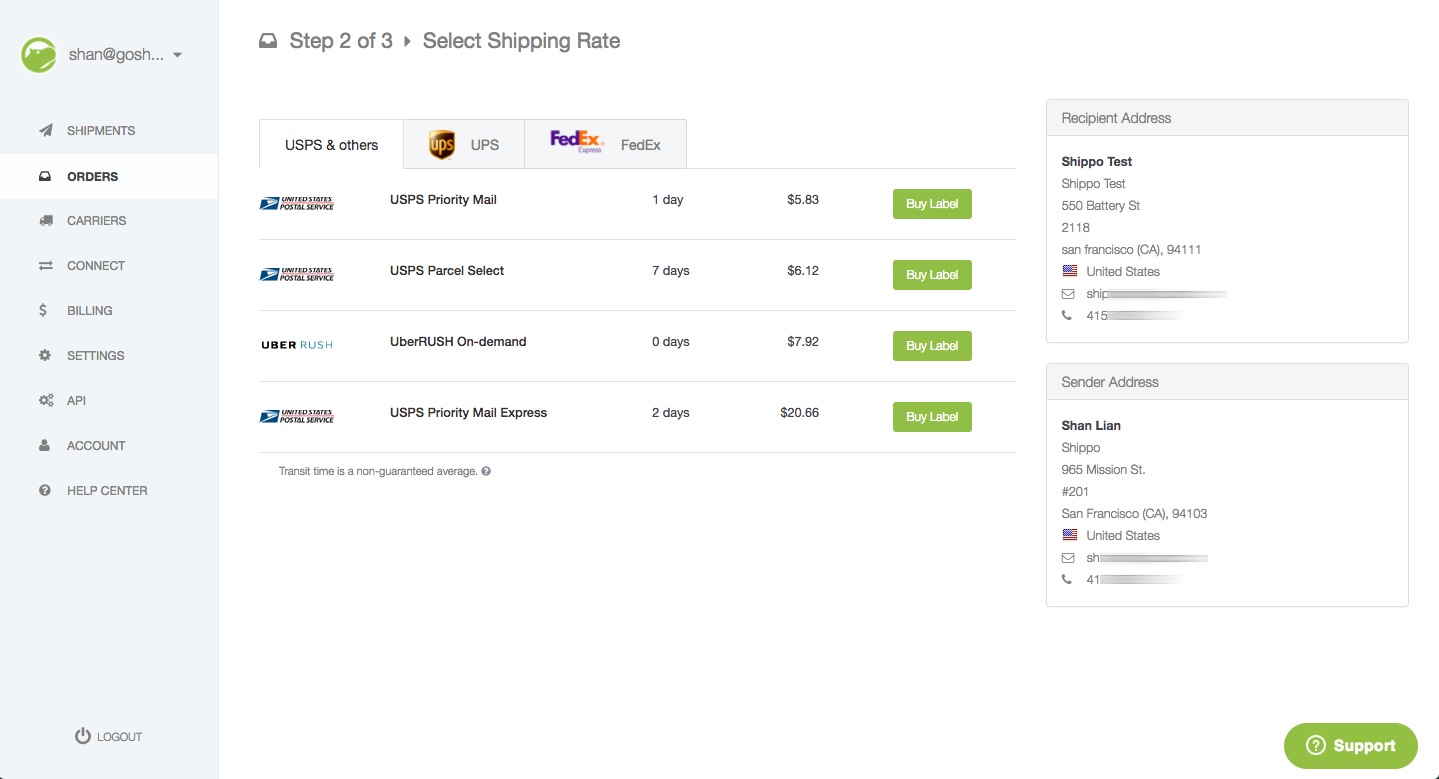Click the UPS shield logo
The image size is (1439, 779).
pyautogui.click(x=442, y=145)
